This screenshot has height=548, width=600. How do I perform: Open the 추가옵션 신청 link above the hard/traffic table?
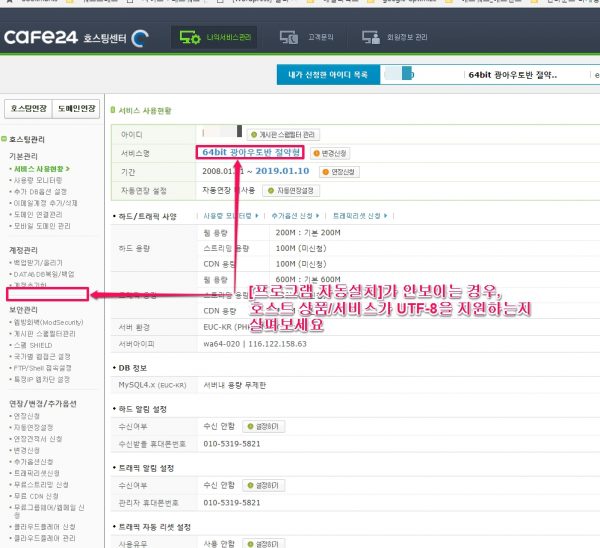[x=295, y=216]
